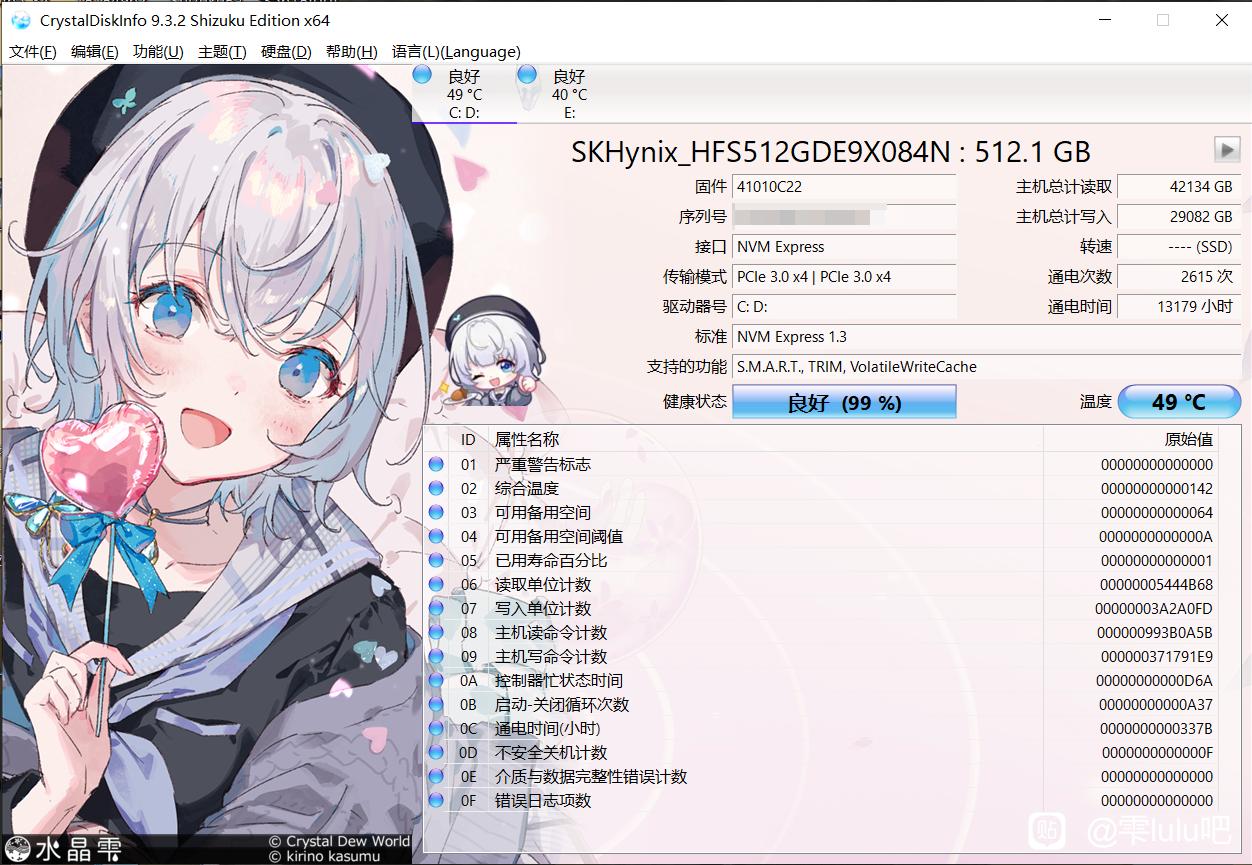1252x865 pixels.
Task: Click the rotation speed value ---- (SSD)
Action: click(1179, 246)
